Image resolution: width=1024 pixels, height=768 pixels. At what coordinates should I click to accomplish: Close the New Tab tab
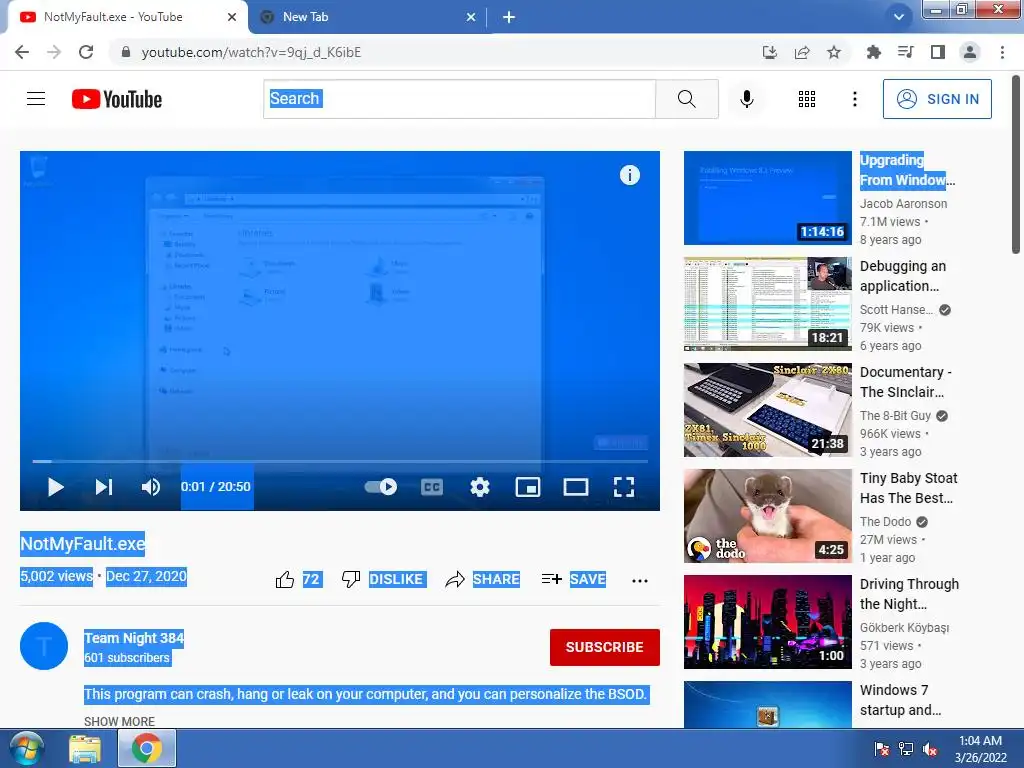pyautogui.click(x=471, y=17)
